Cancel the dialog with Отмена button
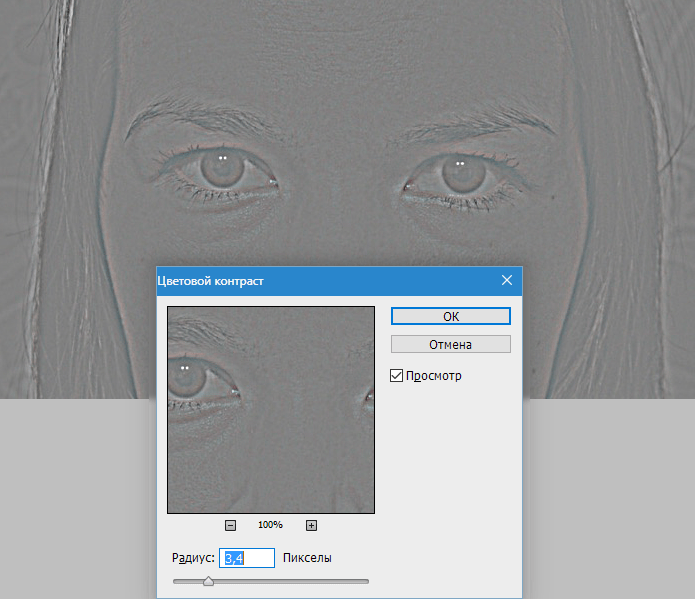Viewport: 695px width, 599px height. click(x=451, y=345)
